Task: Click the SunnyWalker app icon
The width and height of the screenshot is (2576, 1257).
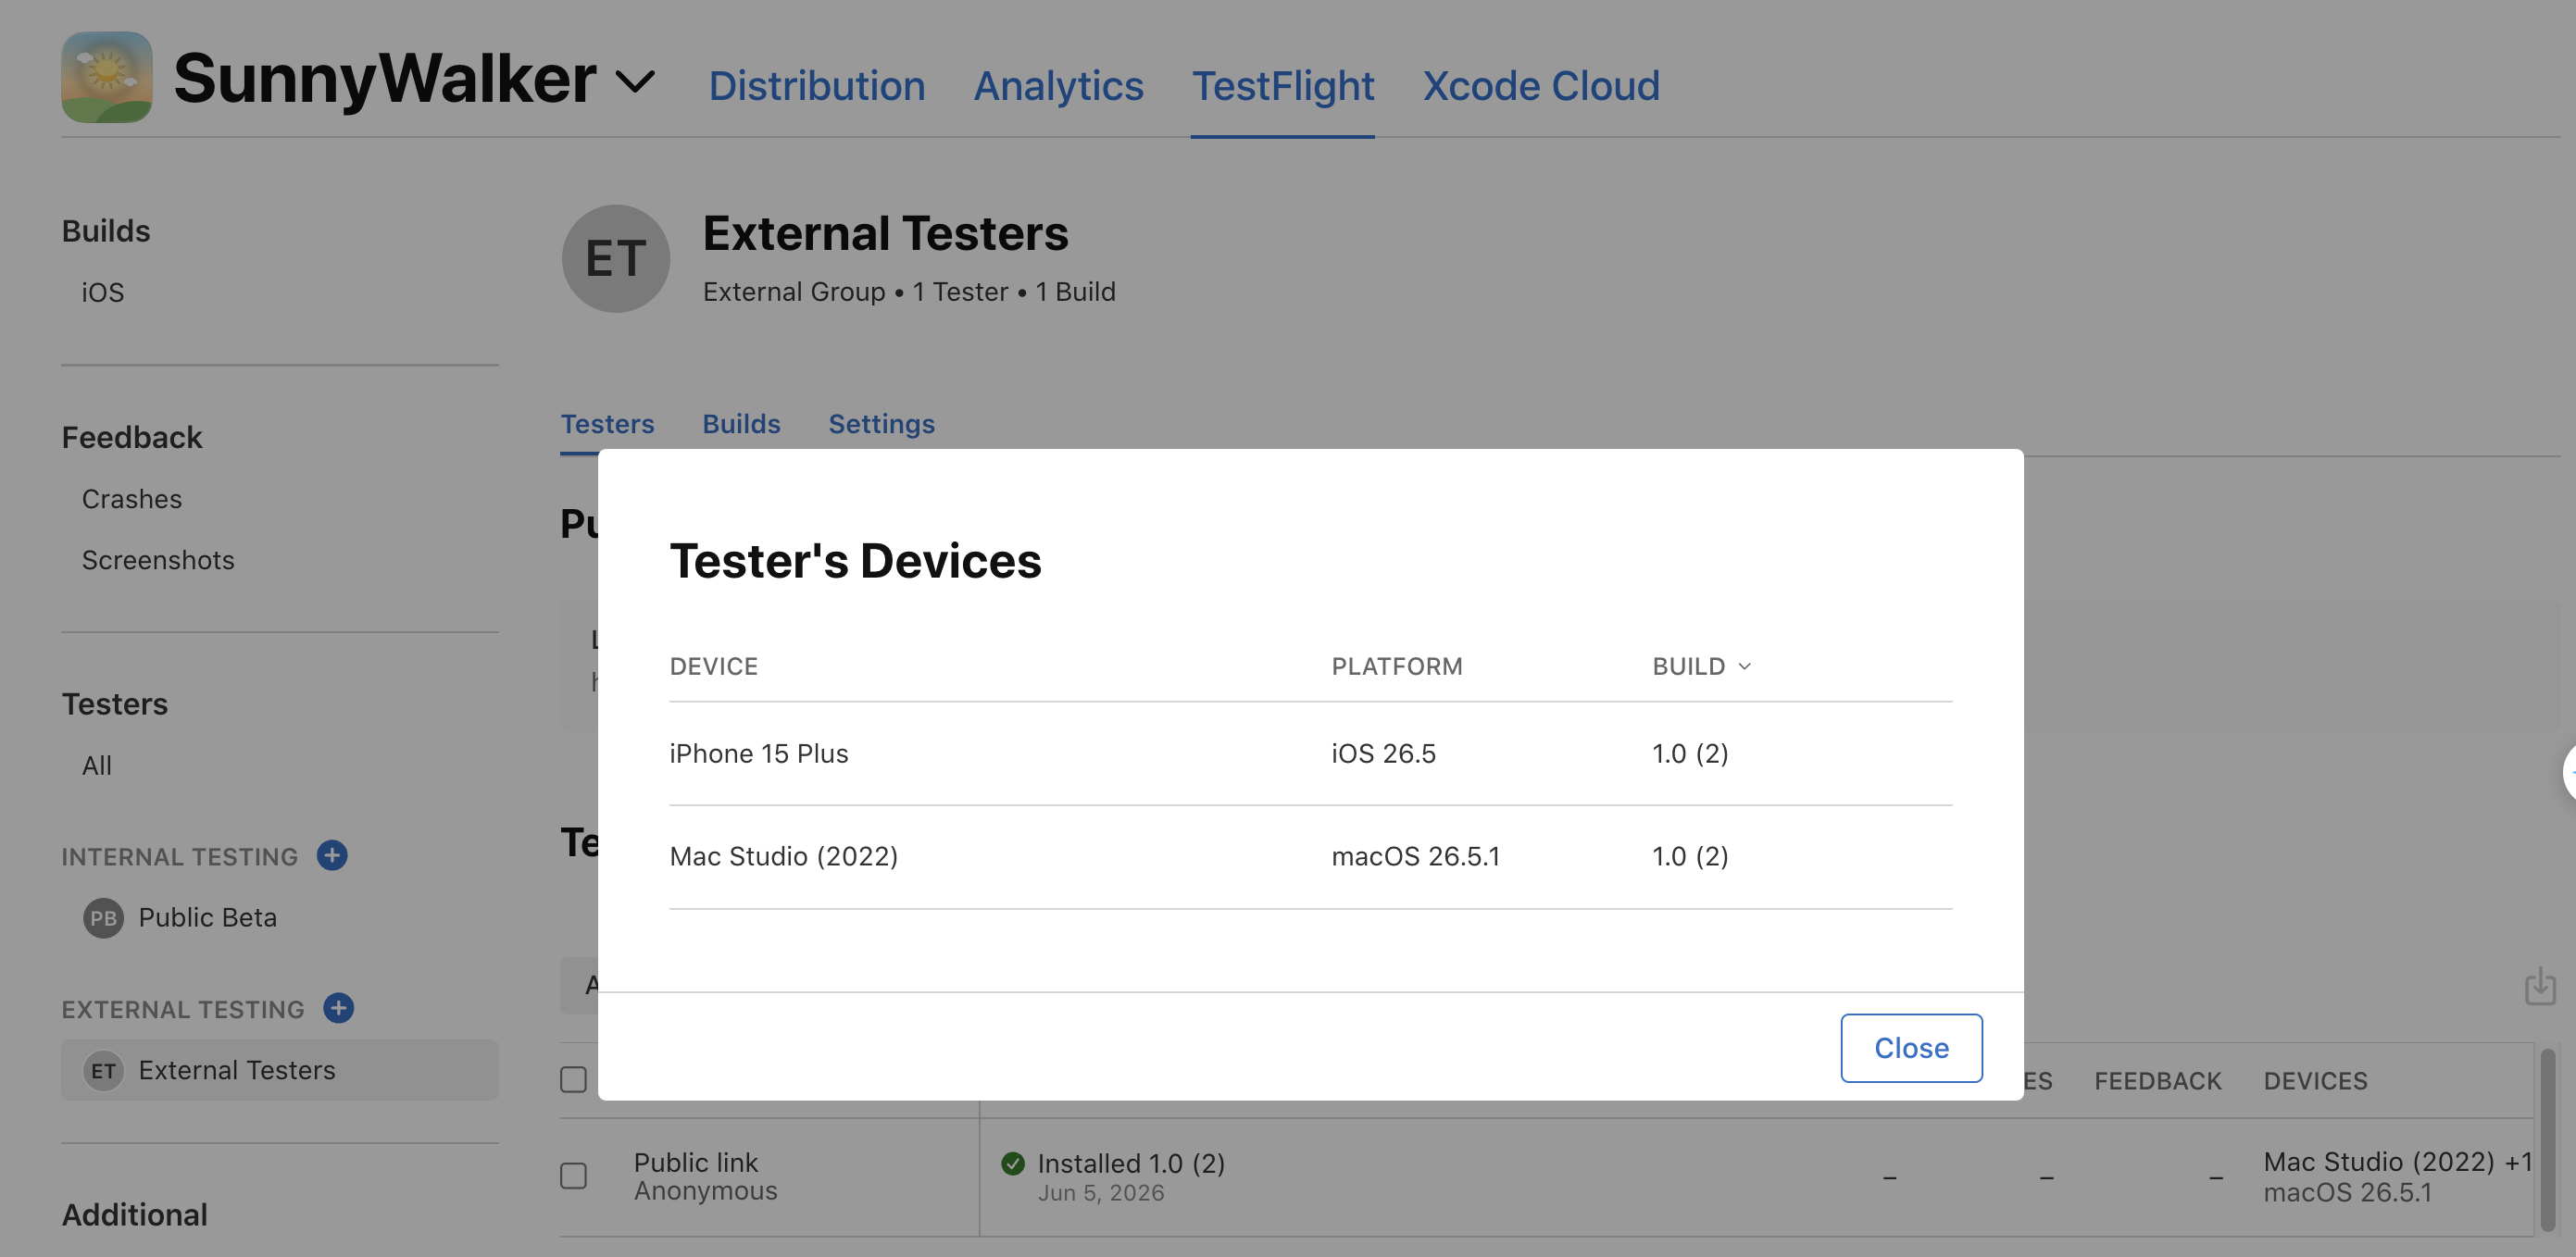Action: coord(107,77)
